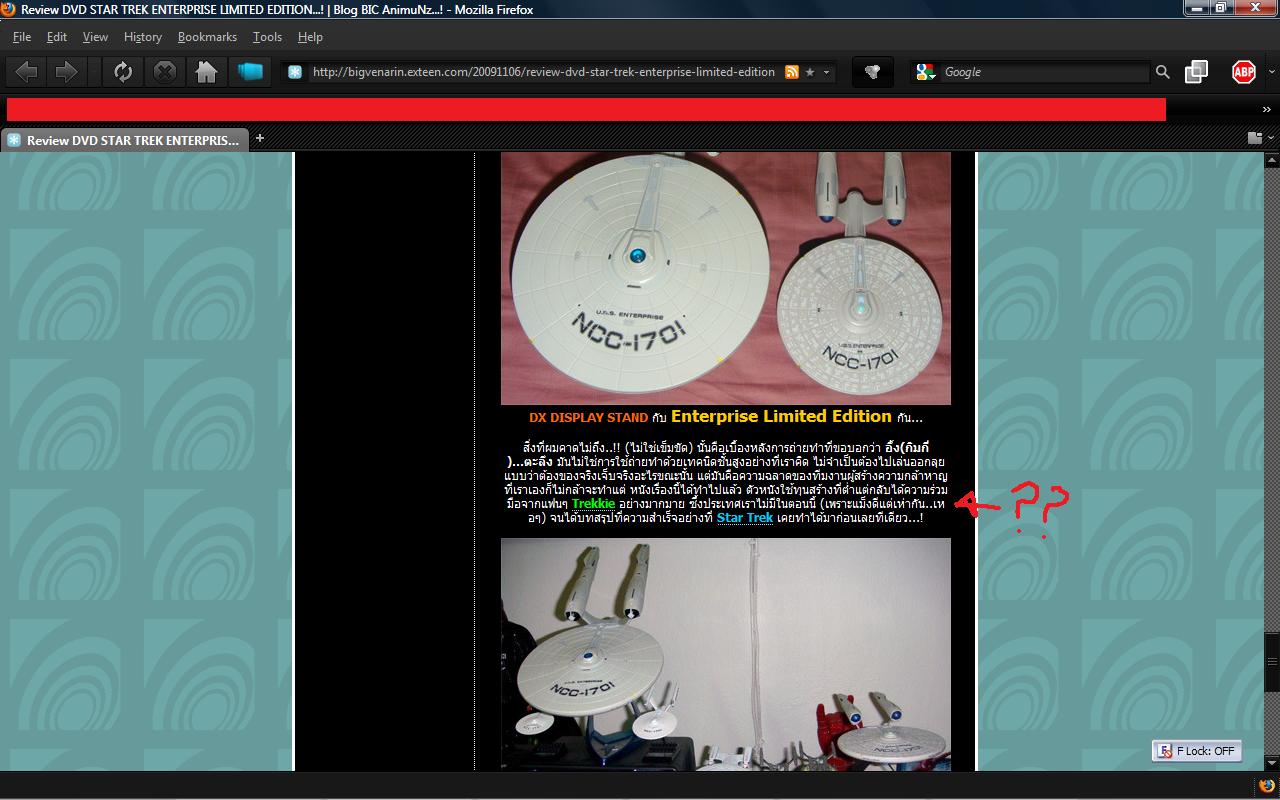Go forward to the next page

(66, 72)
